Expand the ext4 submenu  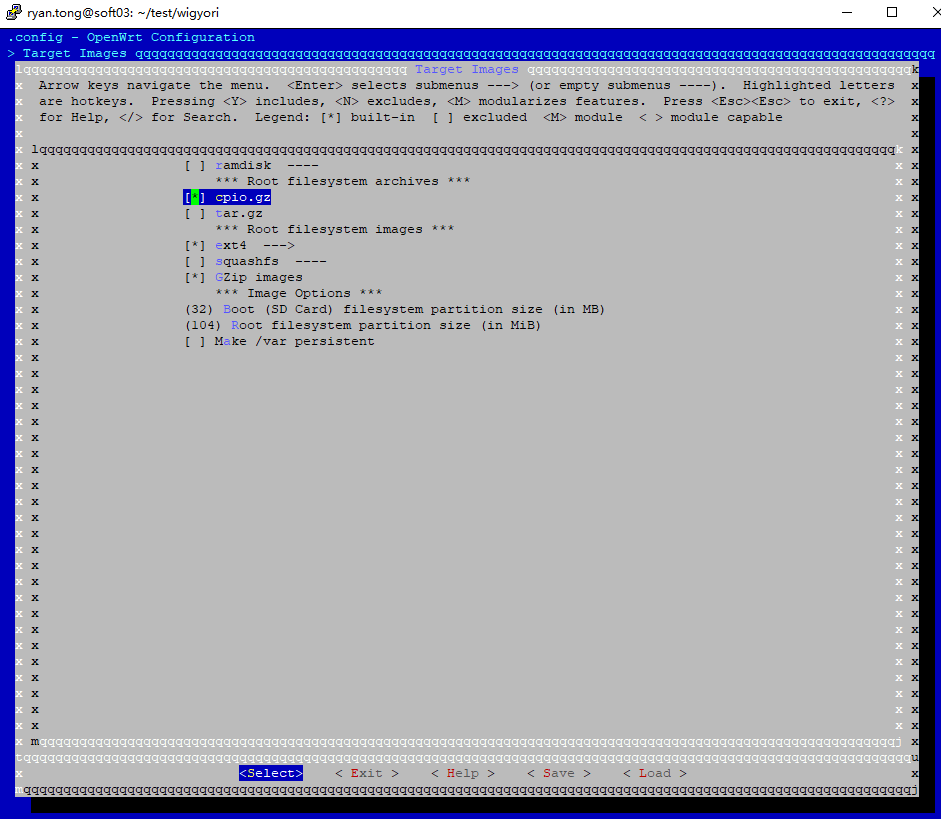[254, 245]
